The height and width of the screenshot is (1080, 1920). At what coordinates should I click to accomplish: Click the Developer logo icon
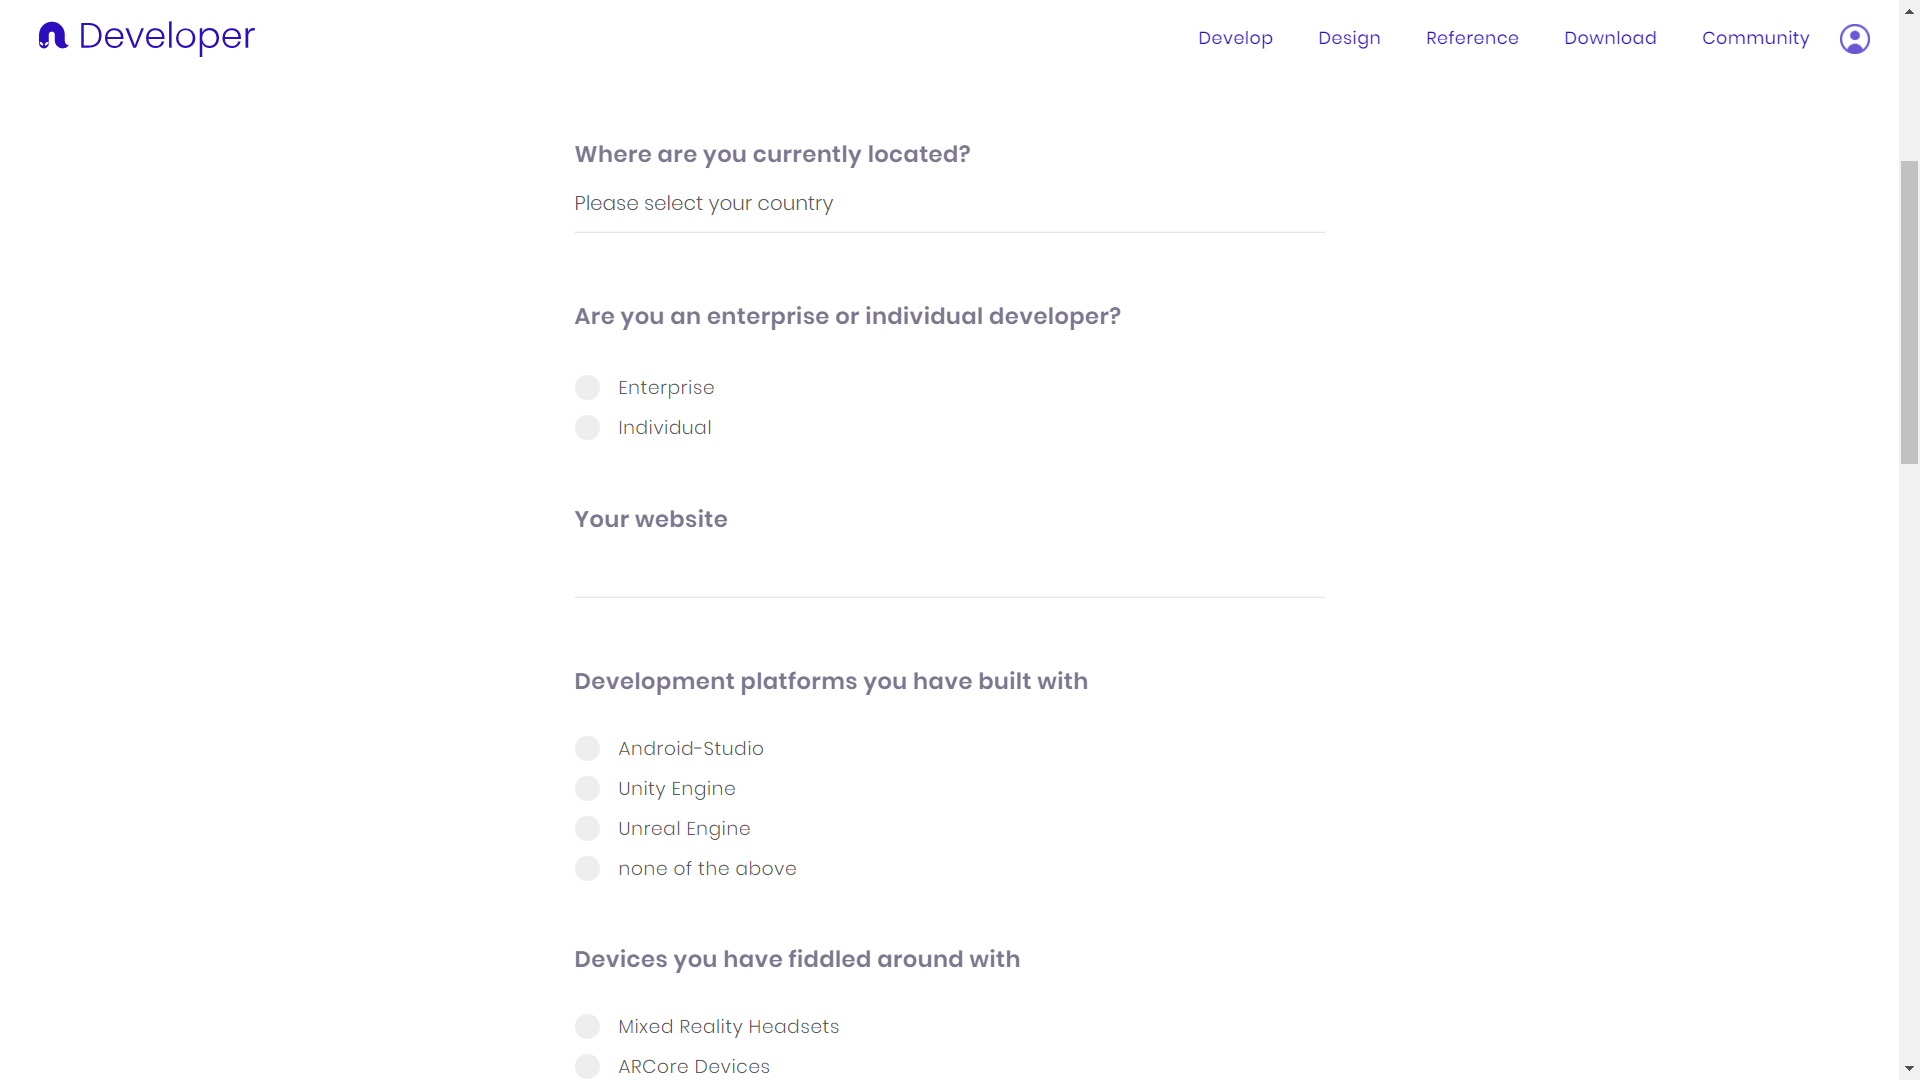coord(52,36)
